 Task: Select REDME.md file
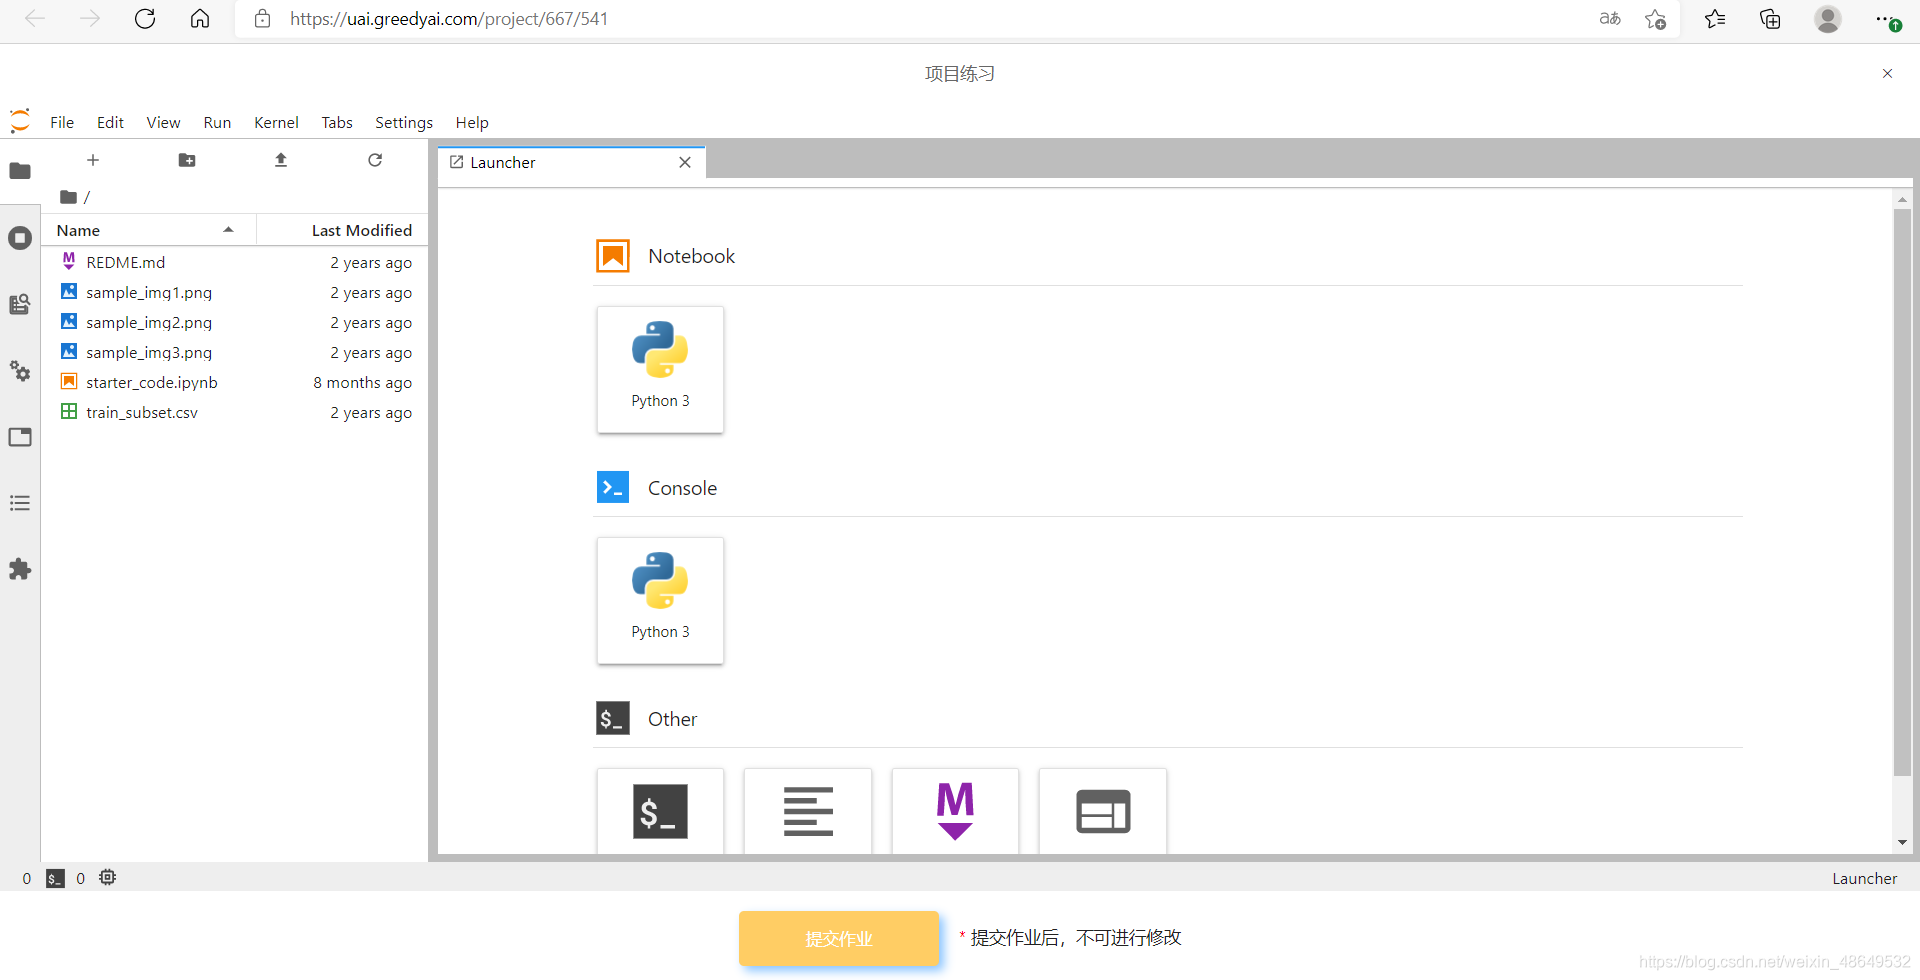pos(235,262)
